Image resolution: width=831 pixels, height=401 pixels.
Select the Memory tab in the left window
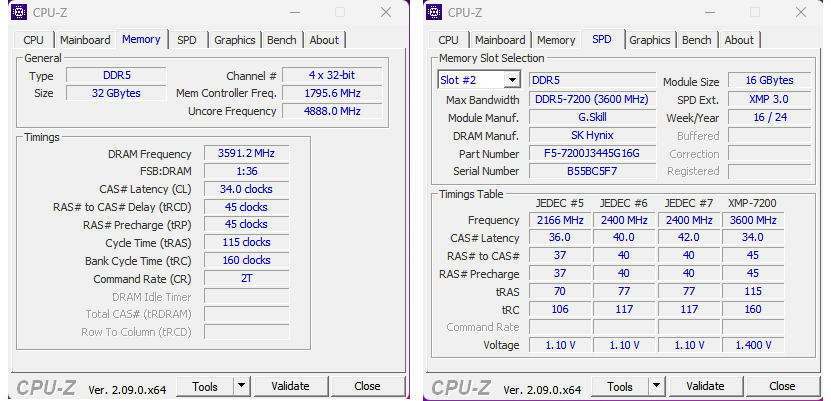[x=141, y=39]
